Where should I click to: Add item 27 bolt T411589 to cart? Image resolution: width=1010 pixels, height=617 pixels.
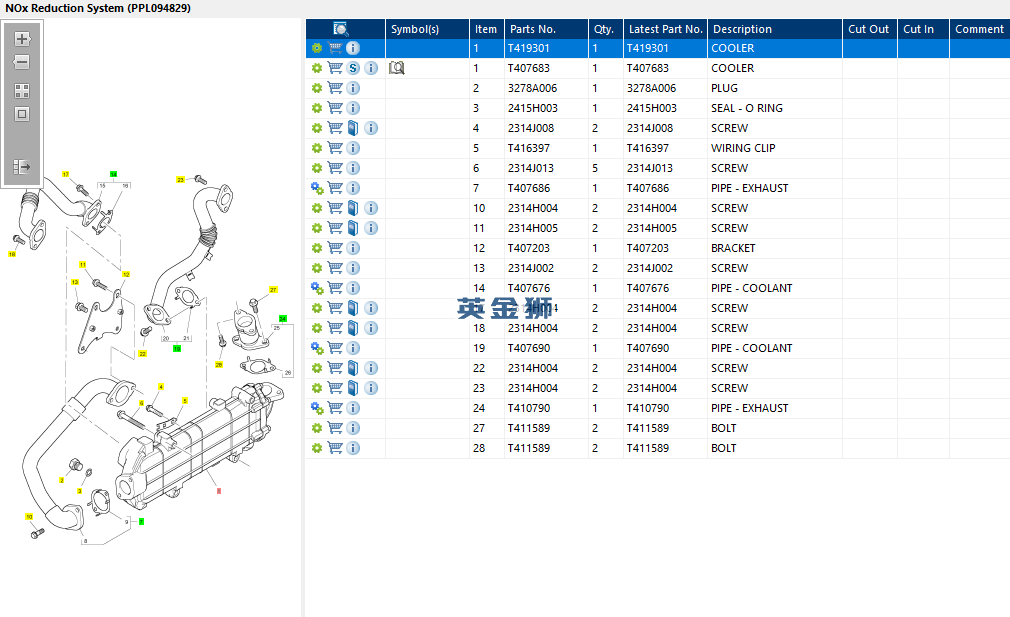click(335, 427)
